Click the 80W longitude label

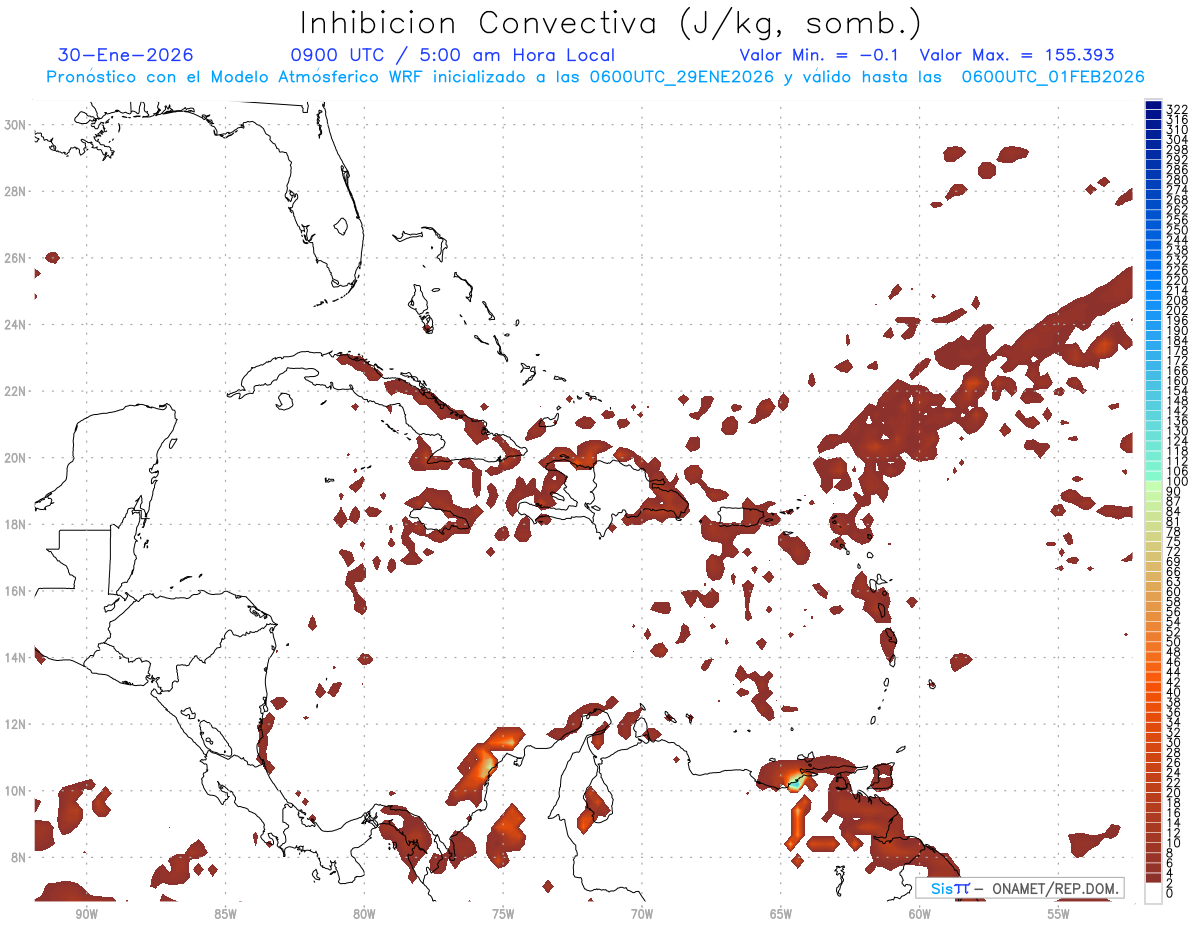pos(364,915)
